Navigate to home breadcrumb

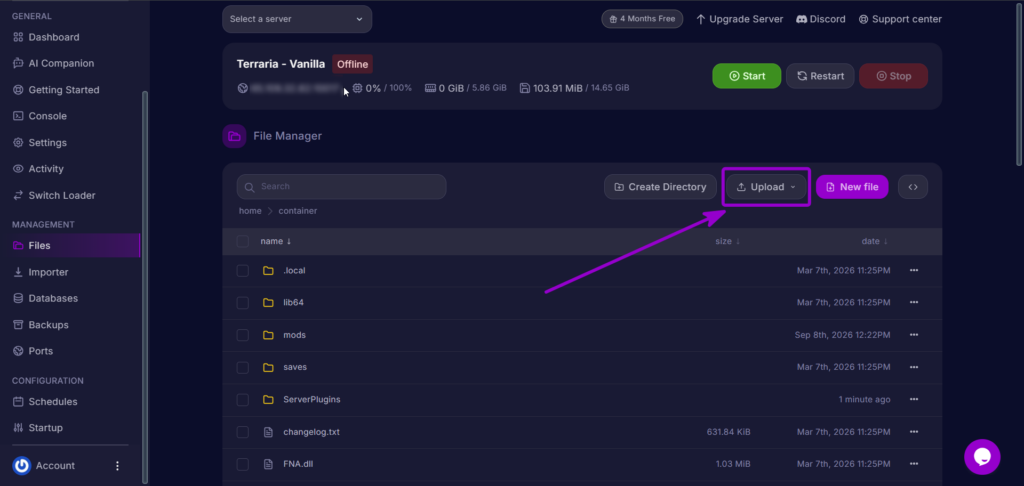[x=250, y=211]
